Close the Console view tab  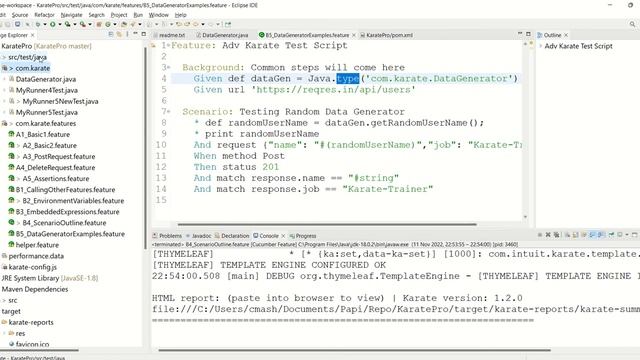283,236
